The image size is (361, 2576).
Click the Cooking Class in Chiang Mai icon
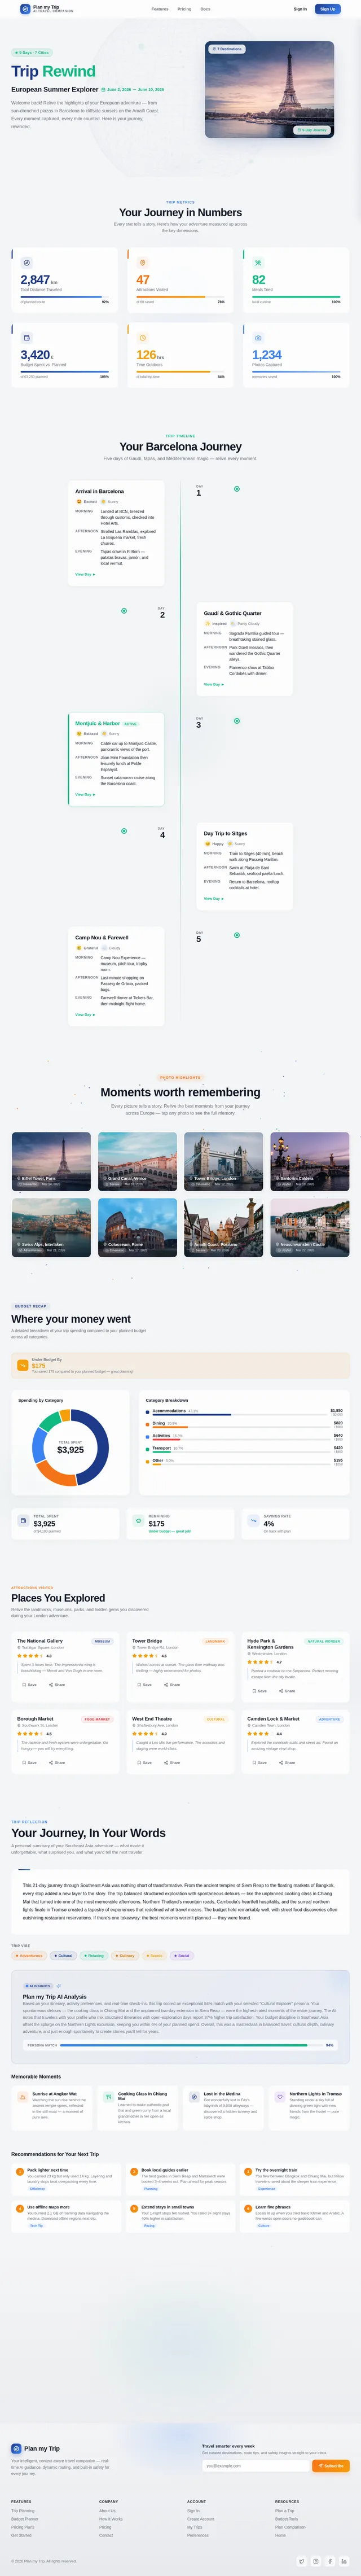tap(109, 2097)
